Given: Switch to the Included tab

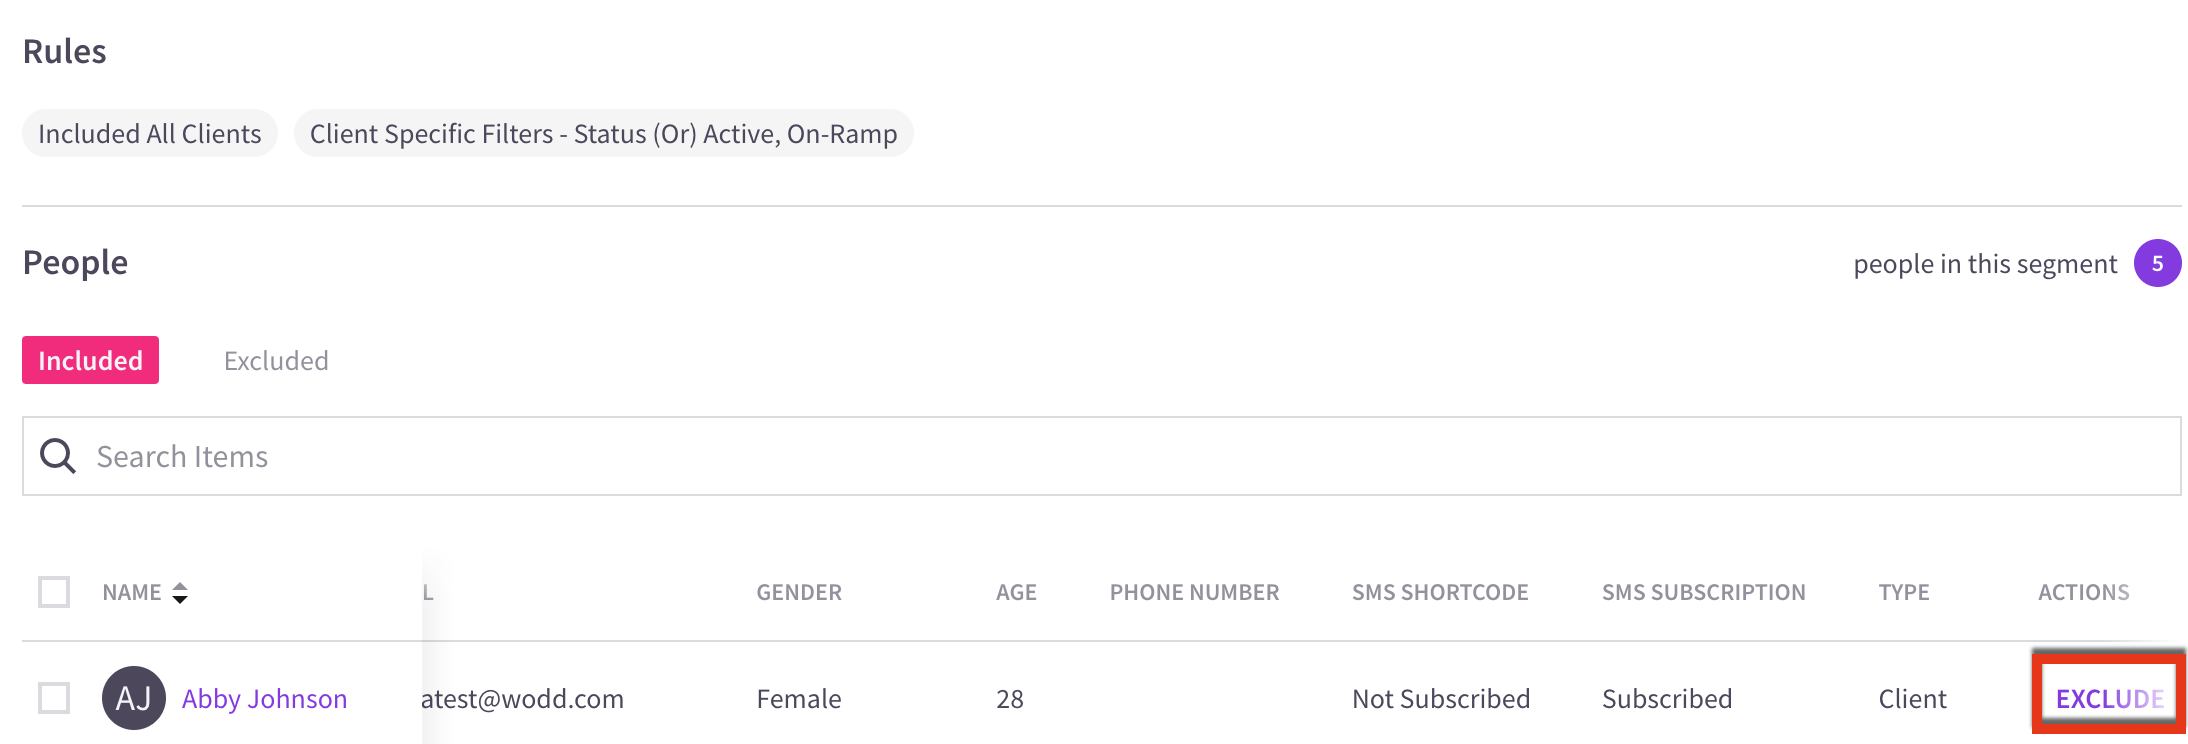Looking at the screenshot, I should 91,360.
